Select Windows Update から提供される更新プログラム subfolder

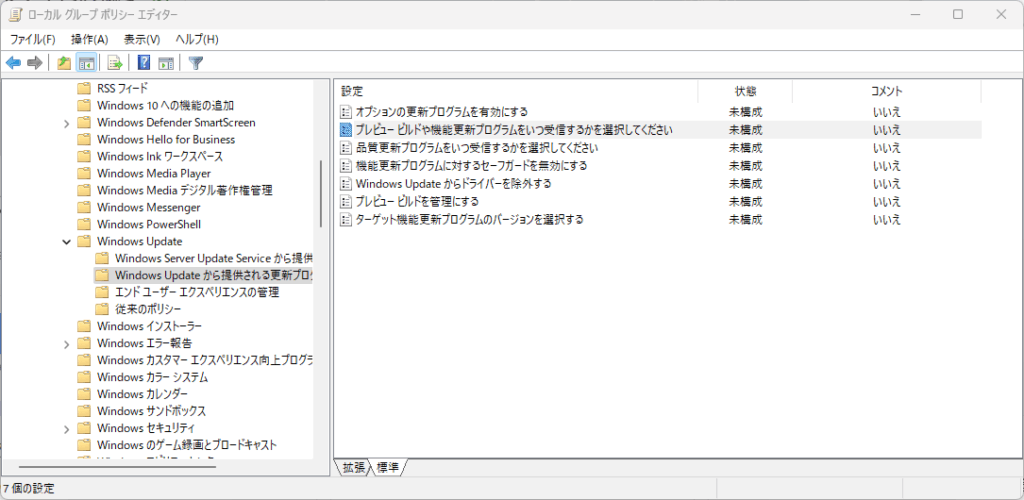213,275
